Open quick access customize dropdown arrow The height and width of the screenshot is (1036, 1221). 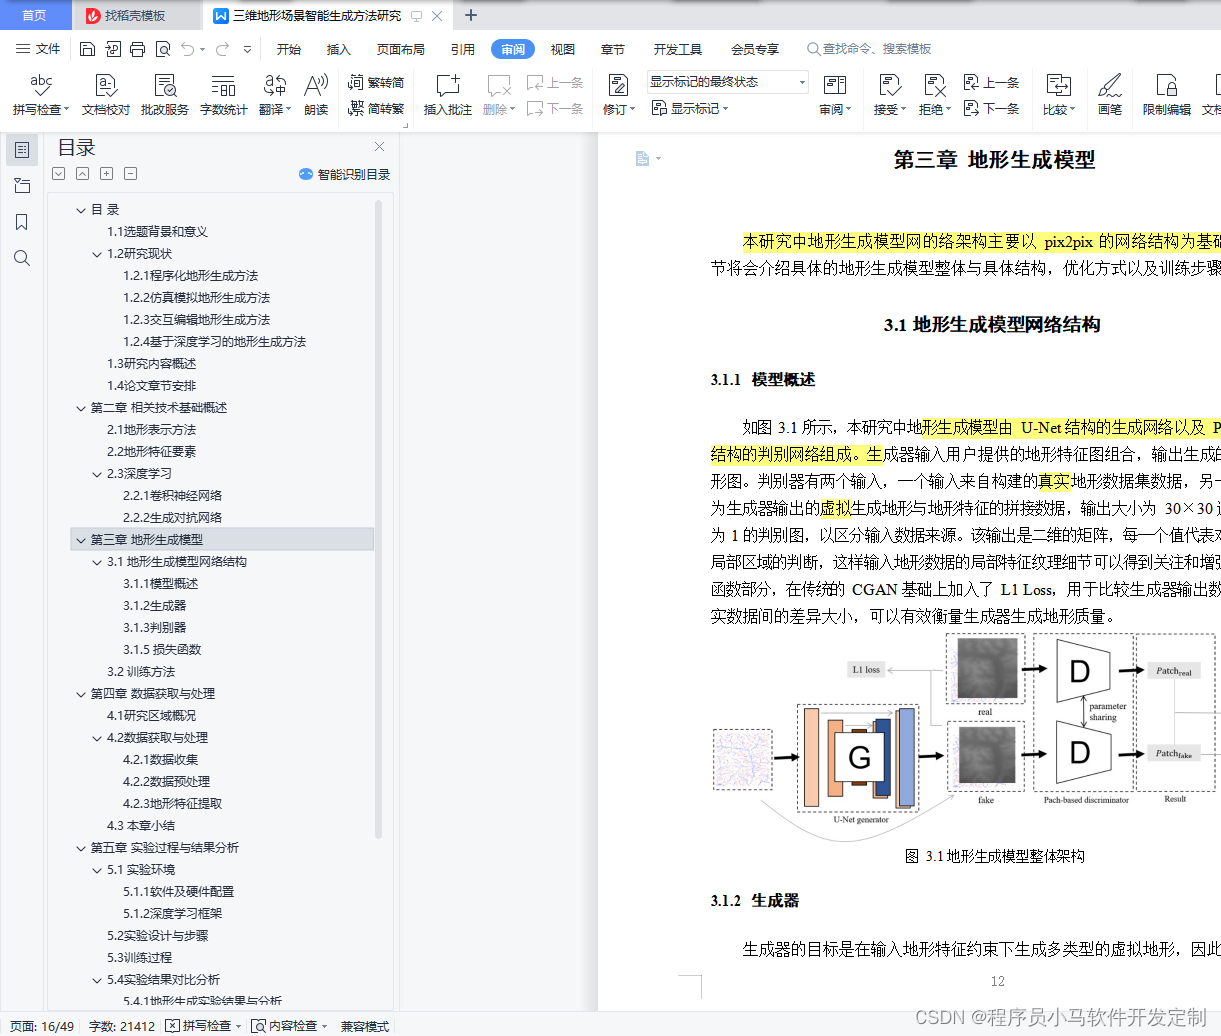[x=247, y=49]
